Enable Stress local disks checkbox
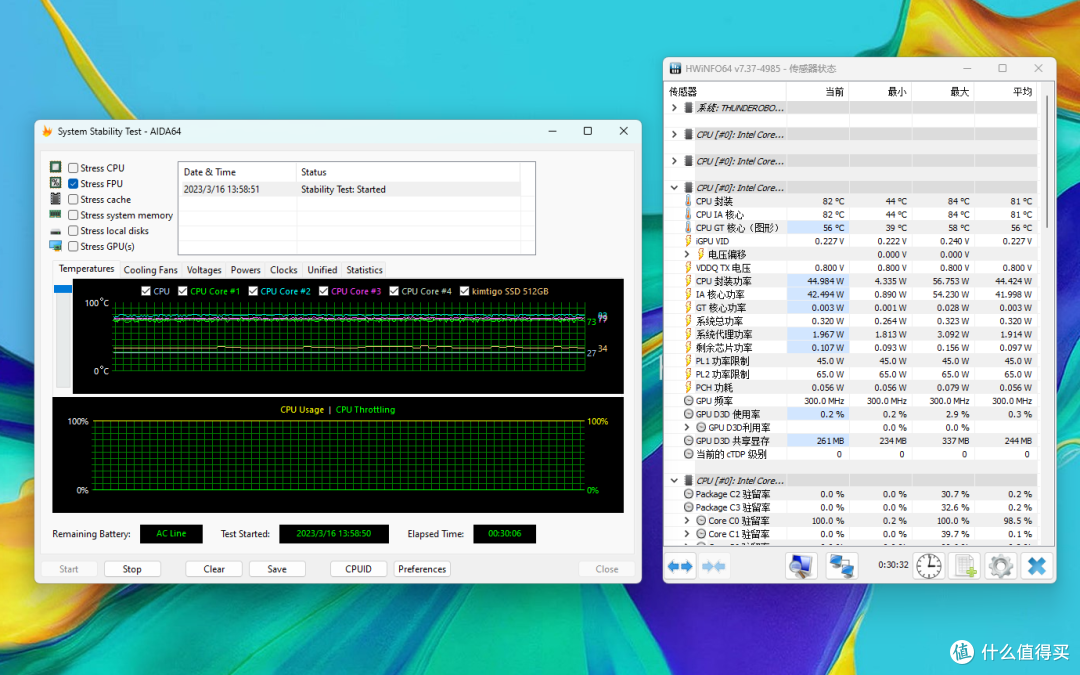Viewport: 1080px width, 675px height. [73, 231]
